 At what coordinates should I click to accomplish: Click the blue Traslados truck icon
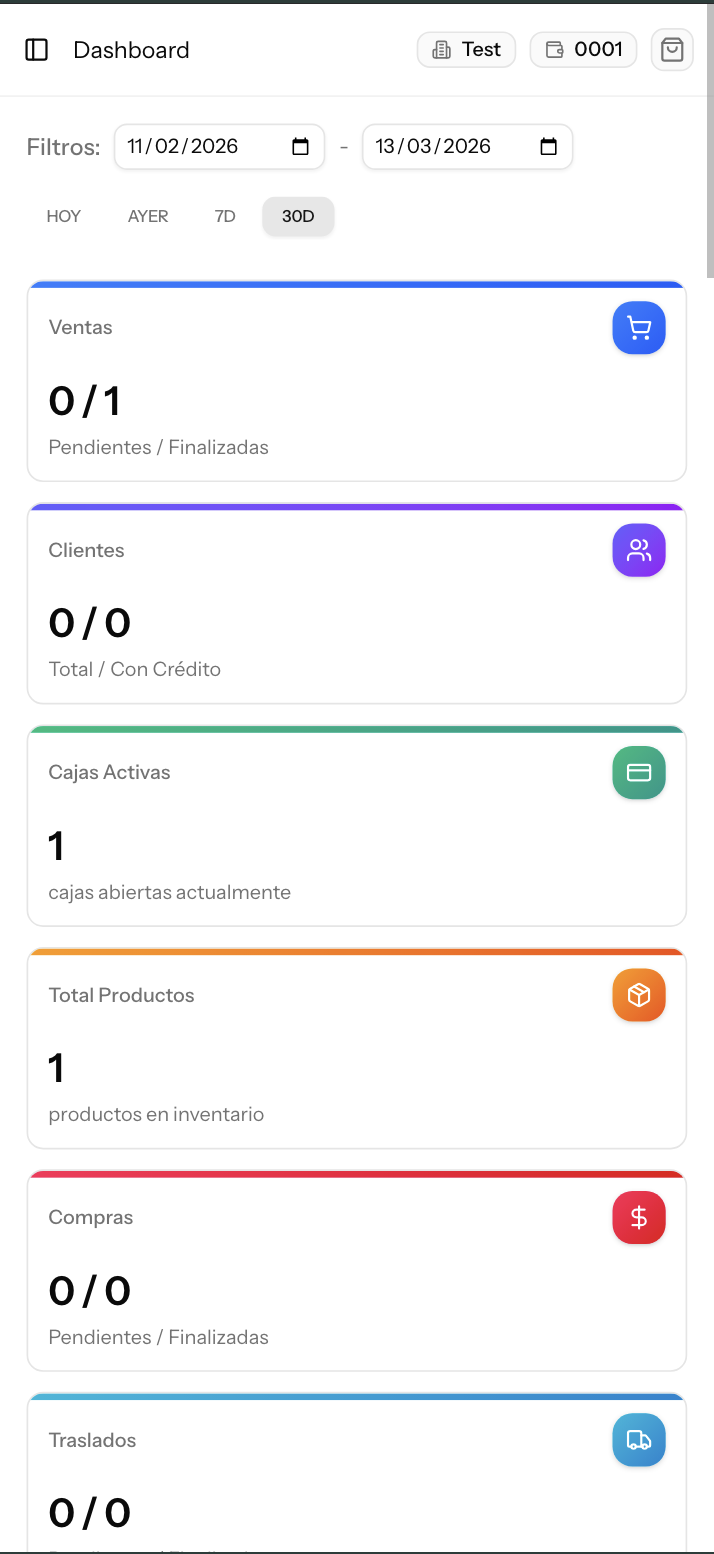(x=639, y=1440)
